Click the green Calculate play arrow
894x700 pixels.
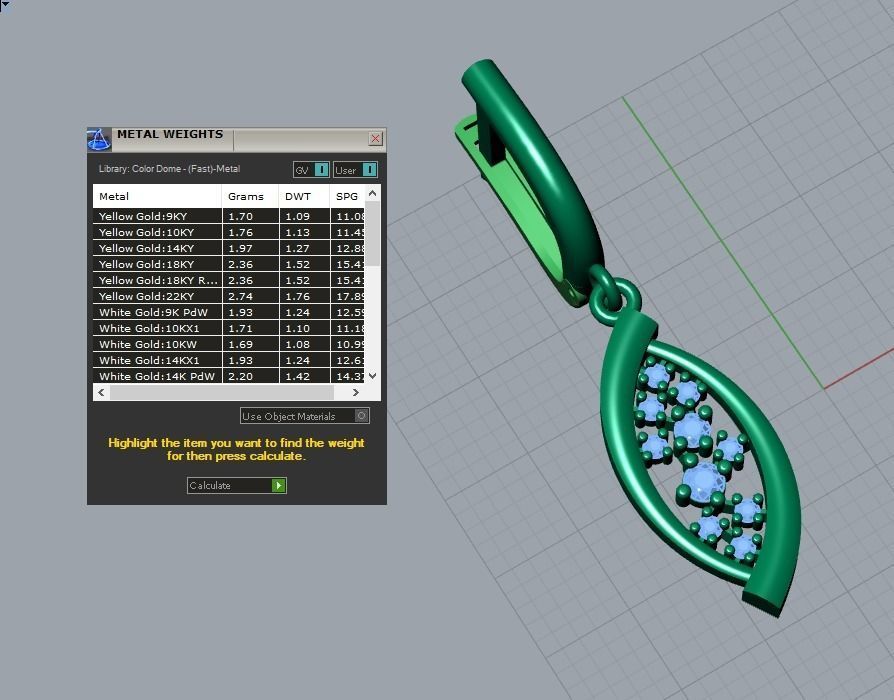click(x=278, y=486)
